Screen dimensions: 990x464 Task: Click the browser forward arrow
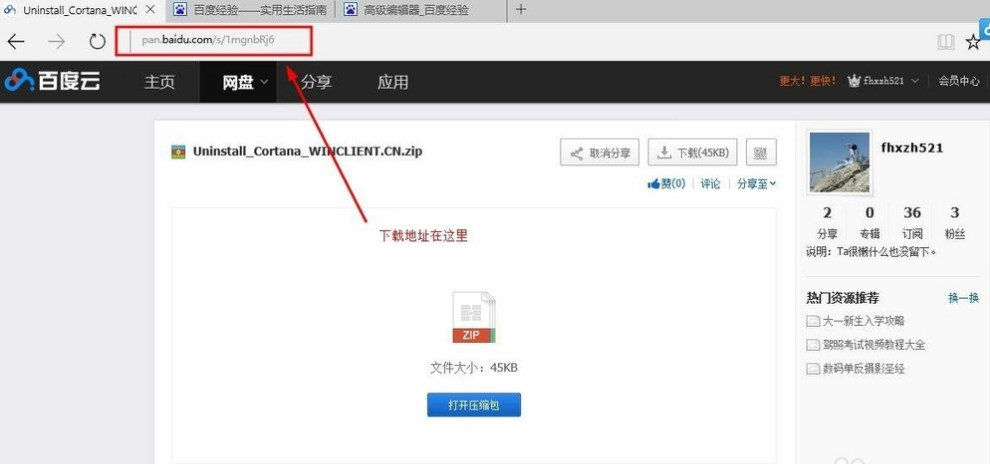click(x=57, y=42)
